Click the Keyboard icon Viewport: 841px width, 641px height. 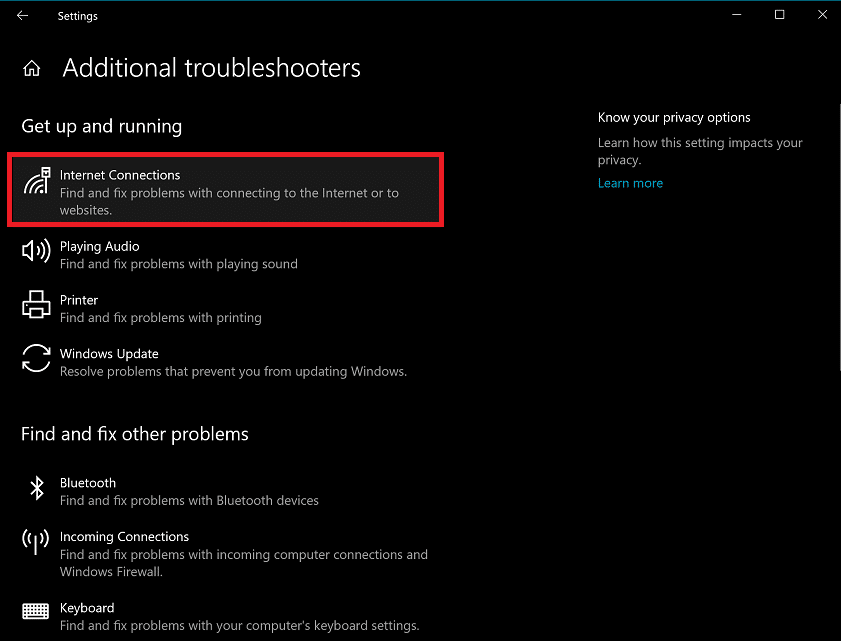pyautogui.click(x=36, y=611)
